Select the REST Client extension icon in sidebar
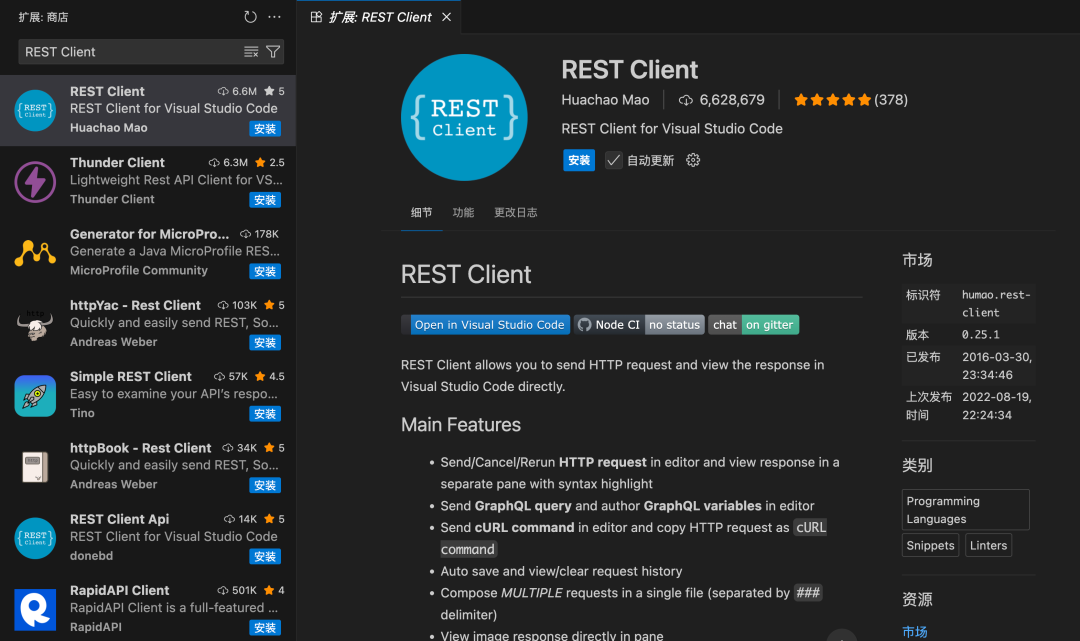 [35, 110]
